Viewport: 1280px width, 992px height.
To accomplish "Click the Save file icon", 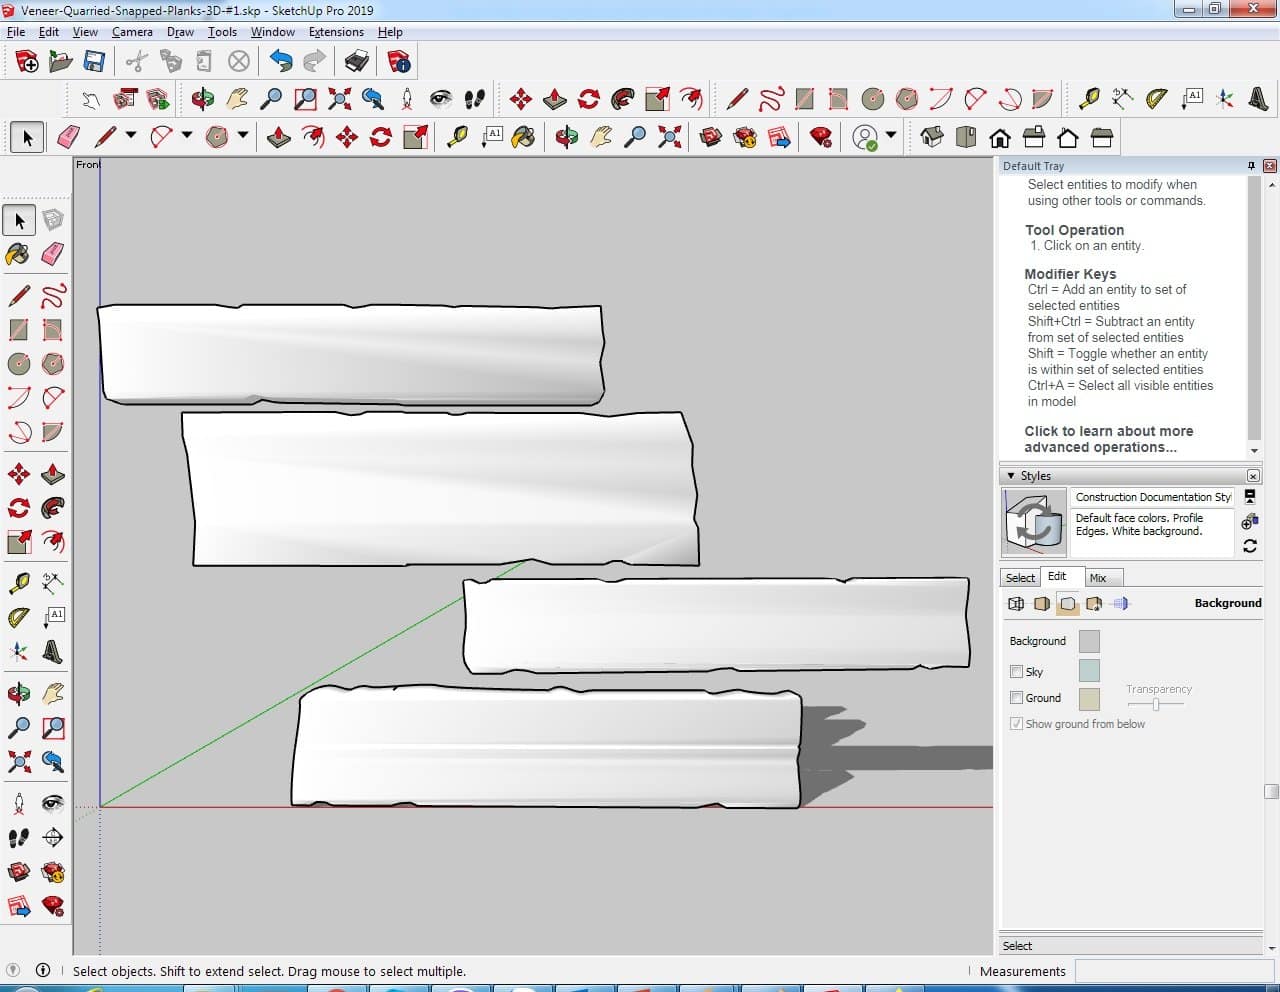I will pyautogui.click(x=94, y=62).
